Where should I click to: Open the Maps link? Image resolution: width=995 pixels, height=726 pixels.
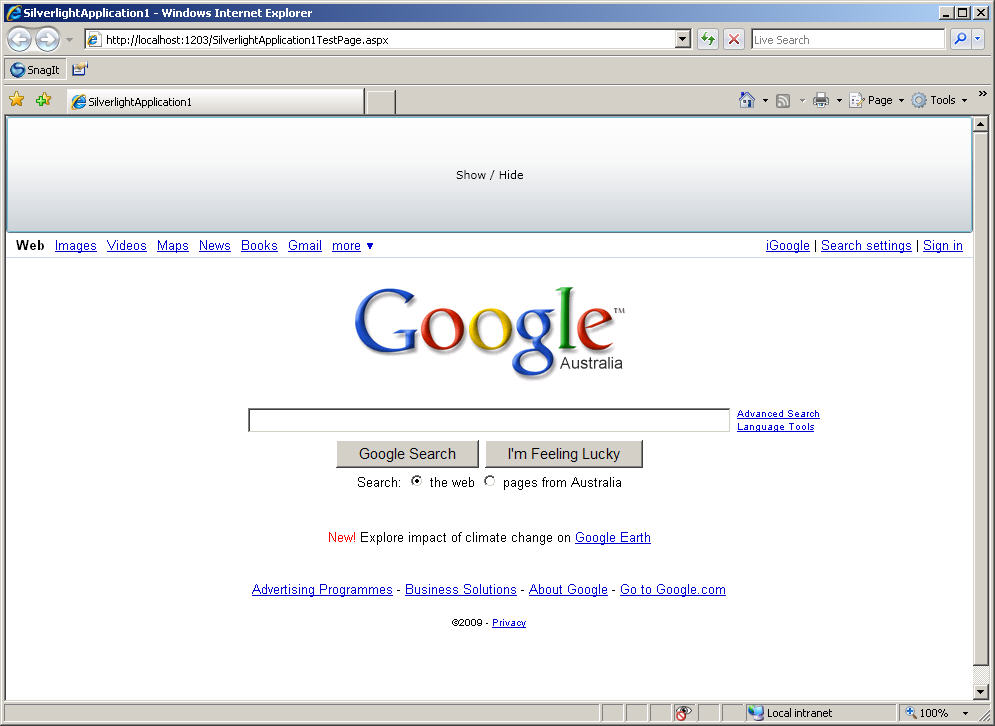[x=173, y=246]
